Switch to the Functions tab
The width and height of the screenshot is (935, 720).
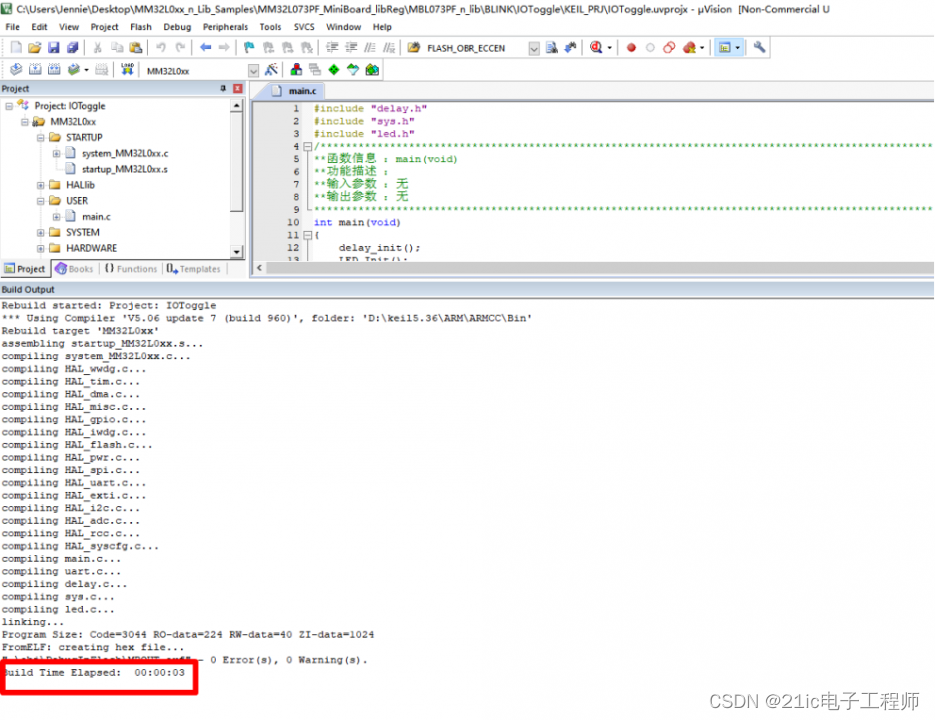point(134,268)
